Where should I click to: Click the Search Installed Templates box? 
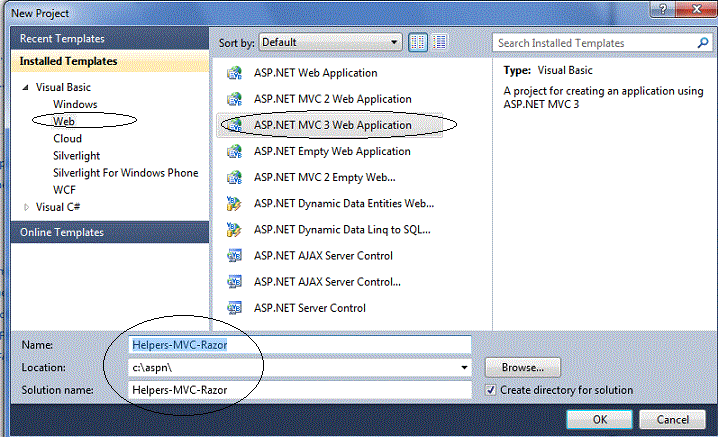pyautogui.click(x=602, y=43)
